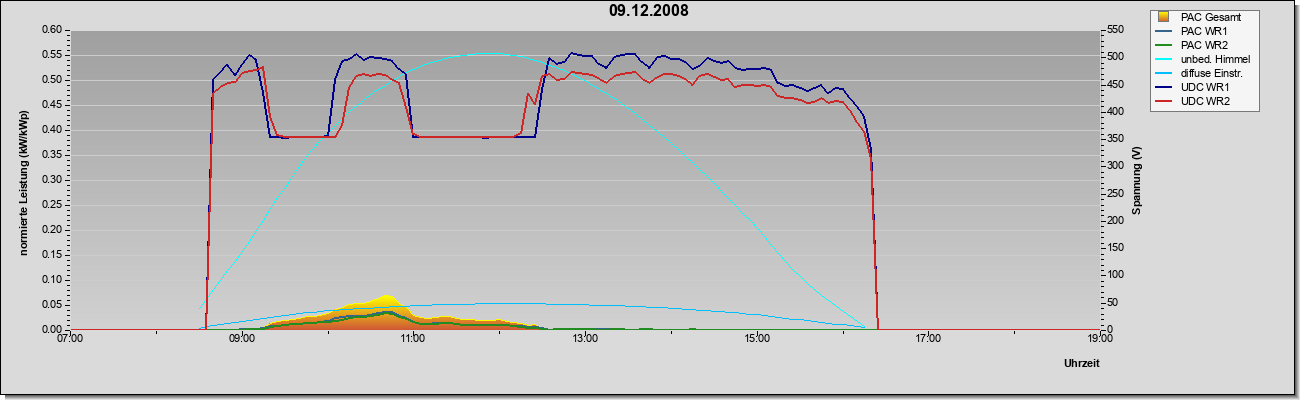Click the Uhrzeit x-axis label

(x=1081, y=364)
